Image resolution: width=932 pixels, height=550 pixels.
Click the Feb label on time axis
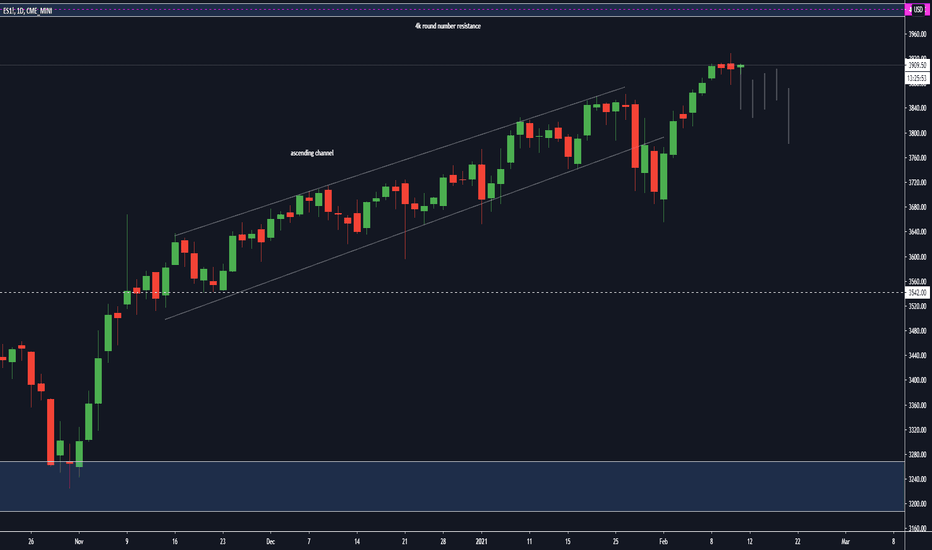[663, 542]
